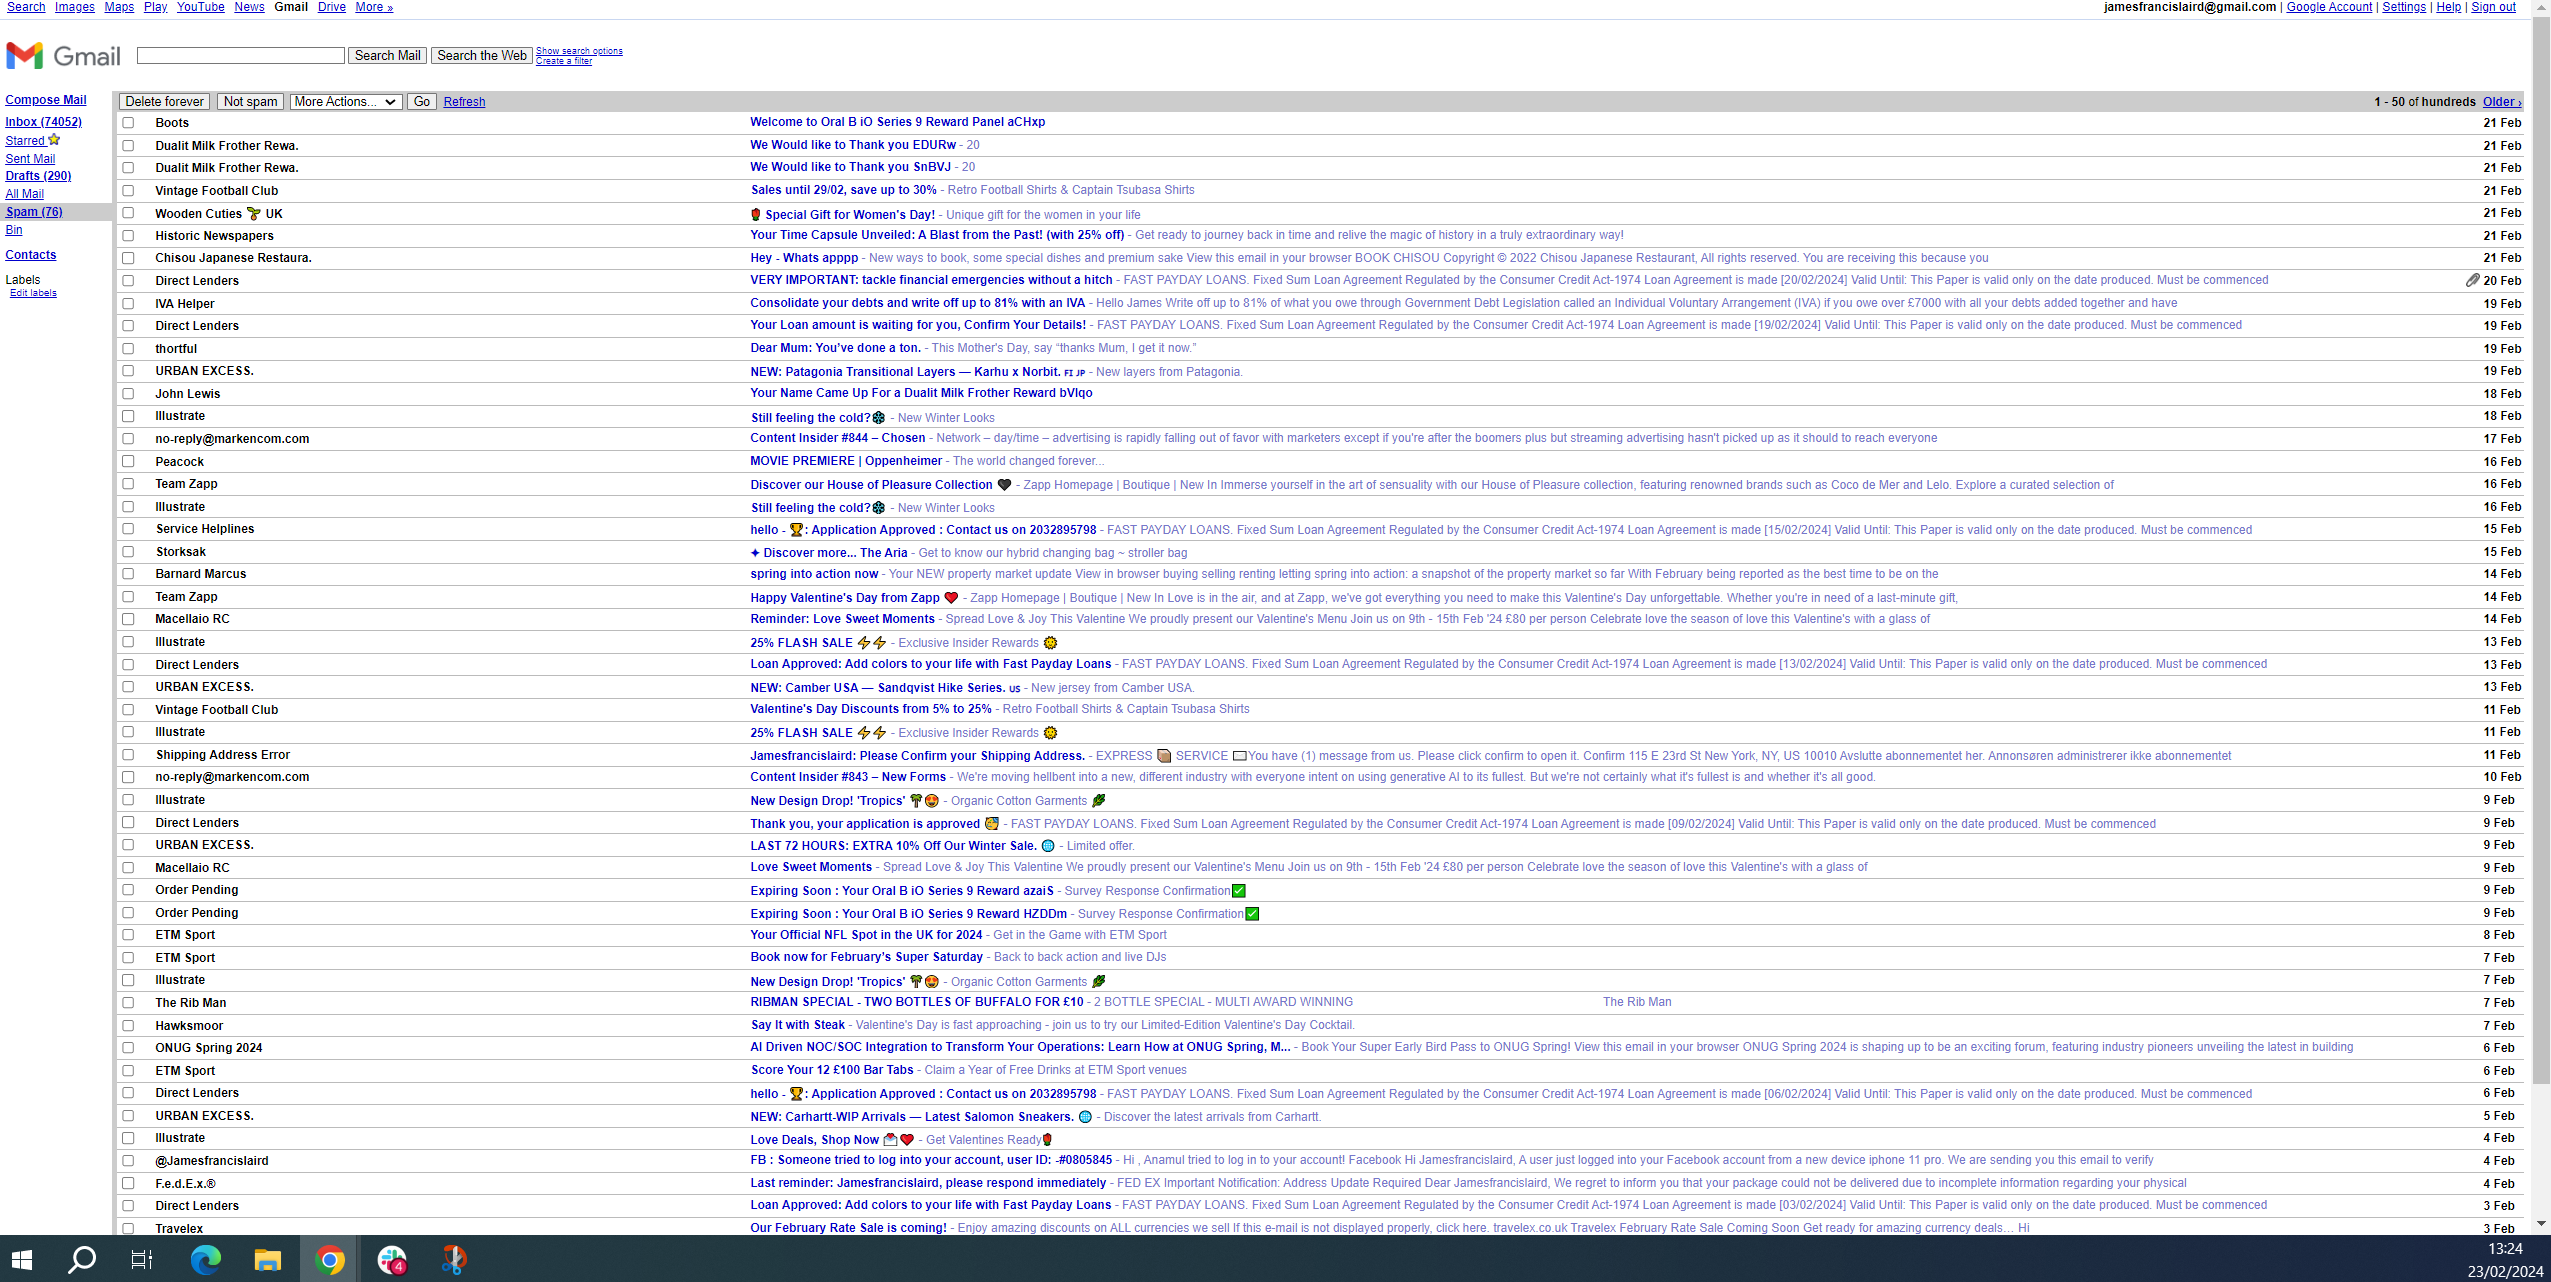2551x1282 pixels.
Task: Click the mail search input field
Action: [240, 56]
